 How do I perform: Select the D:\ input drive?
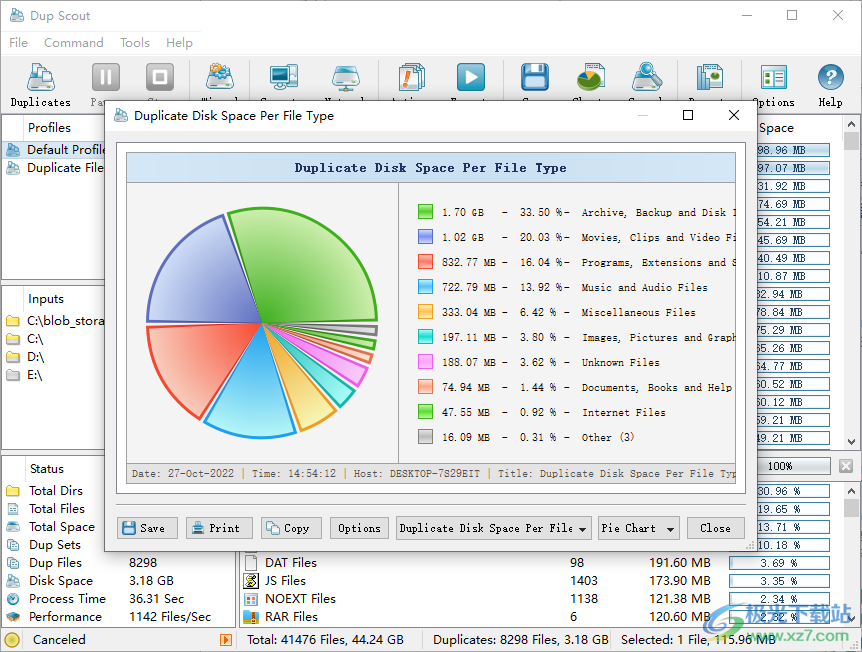(x=25, y=357)
